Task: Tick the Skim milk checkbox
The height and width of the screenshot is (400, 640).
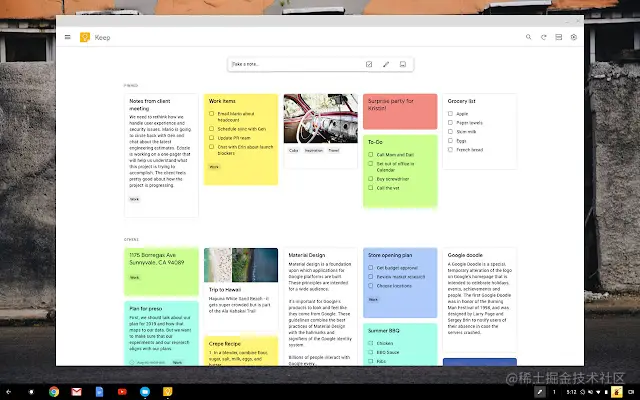Action: point(450,131)
